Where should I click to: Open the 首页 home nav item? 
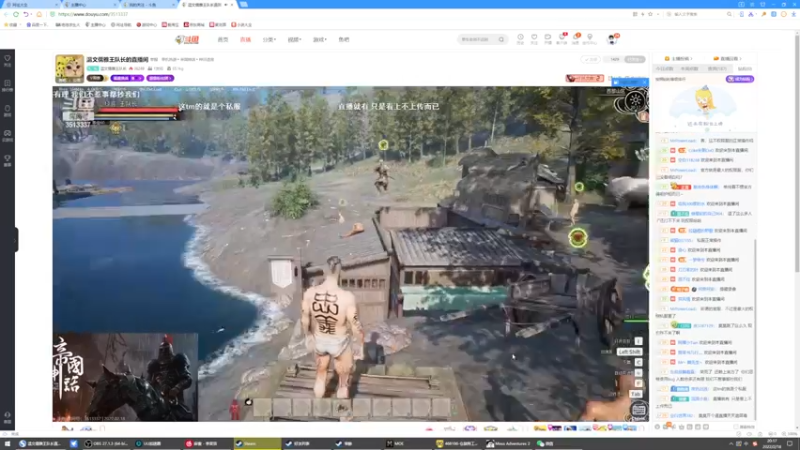(223, 39)
